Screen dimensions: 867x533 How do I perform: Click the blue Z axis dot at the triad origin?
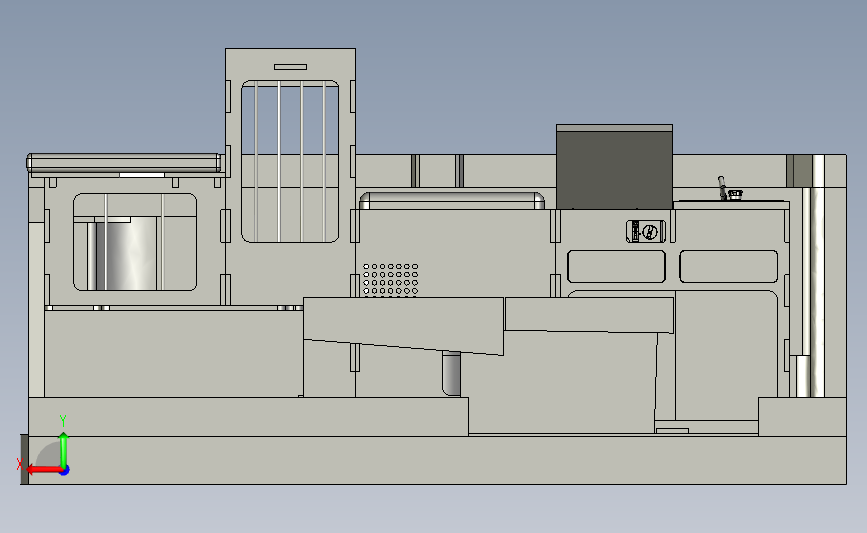click(x=64, y=471)
